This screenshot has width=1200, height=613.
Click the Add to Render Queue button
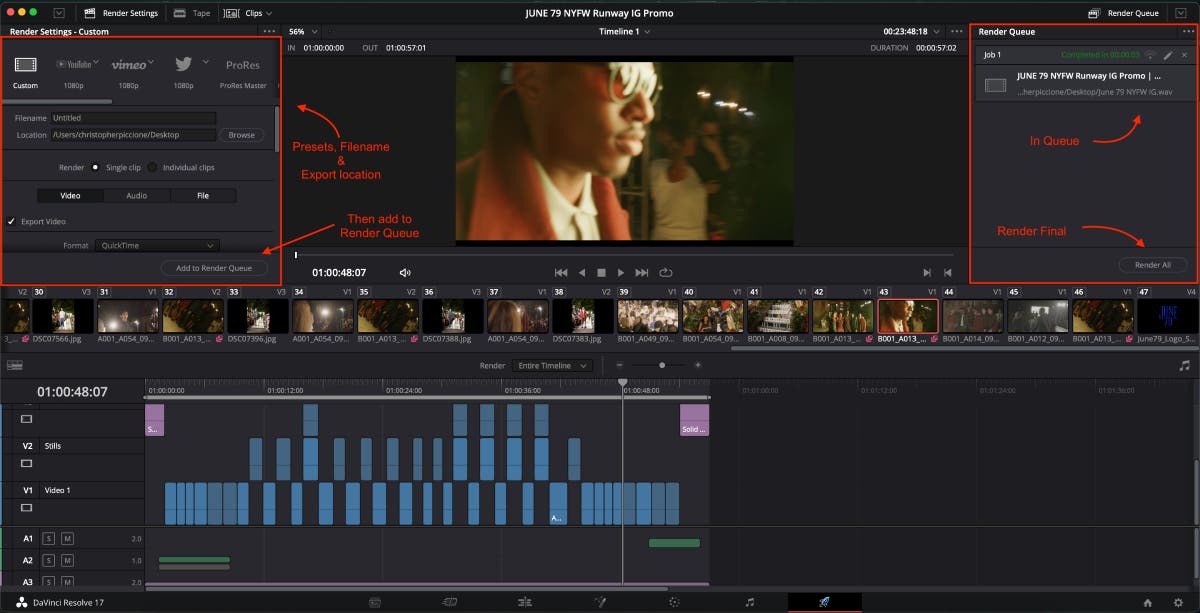pyautogui.click(x=213, y=267)
